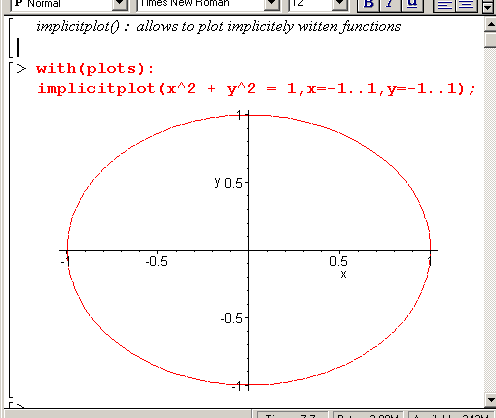Screen dimensions: 496x418
Task: Place cursor in with(plots): command
Action: pos(95,69)
